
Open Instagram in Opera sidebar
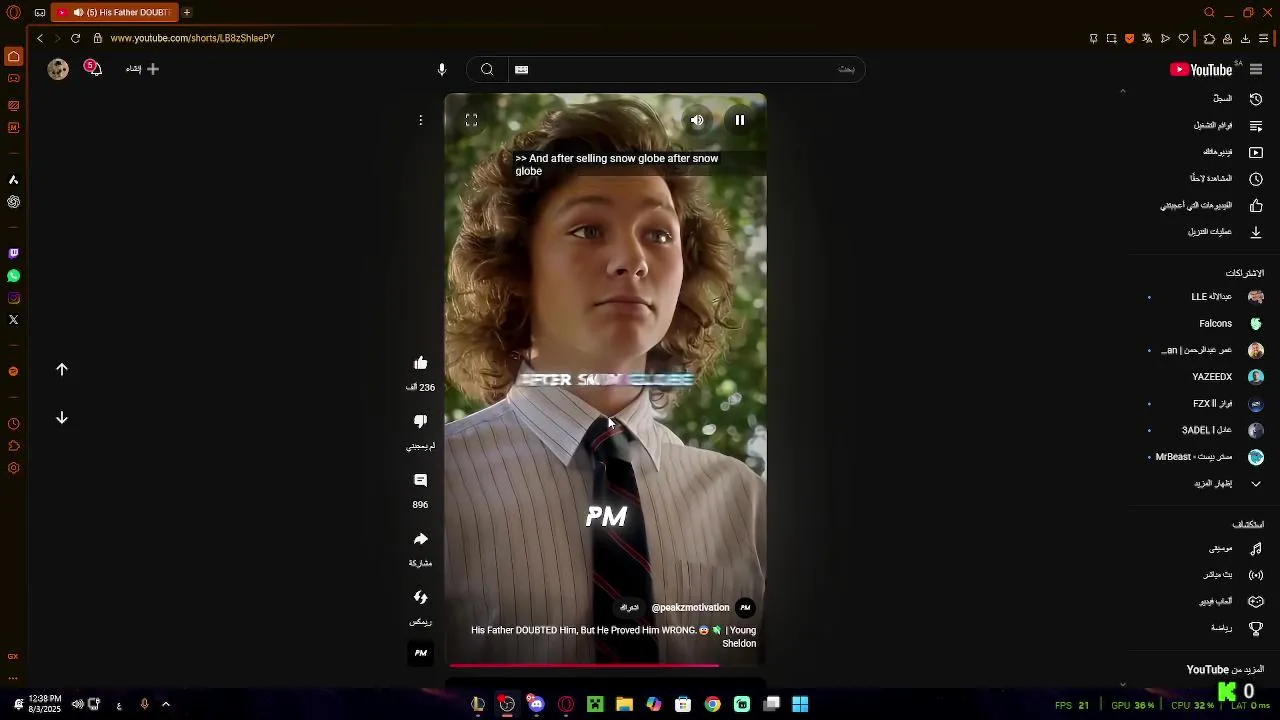(13, 298)
